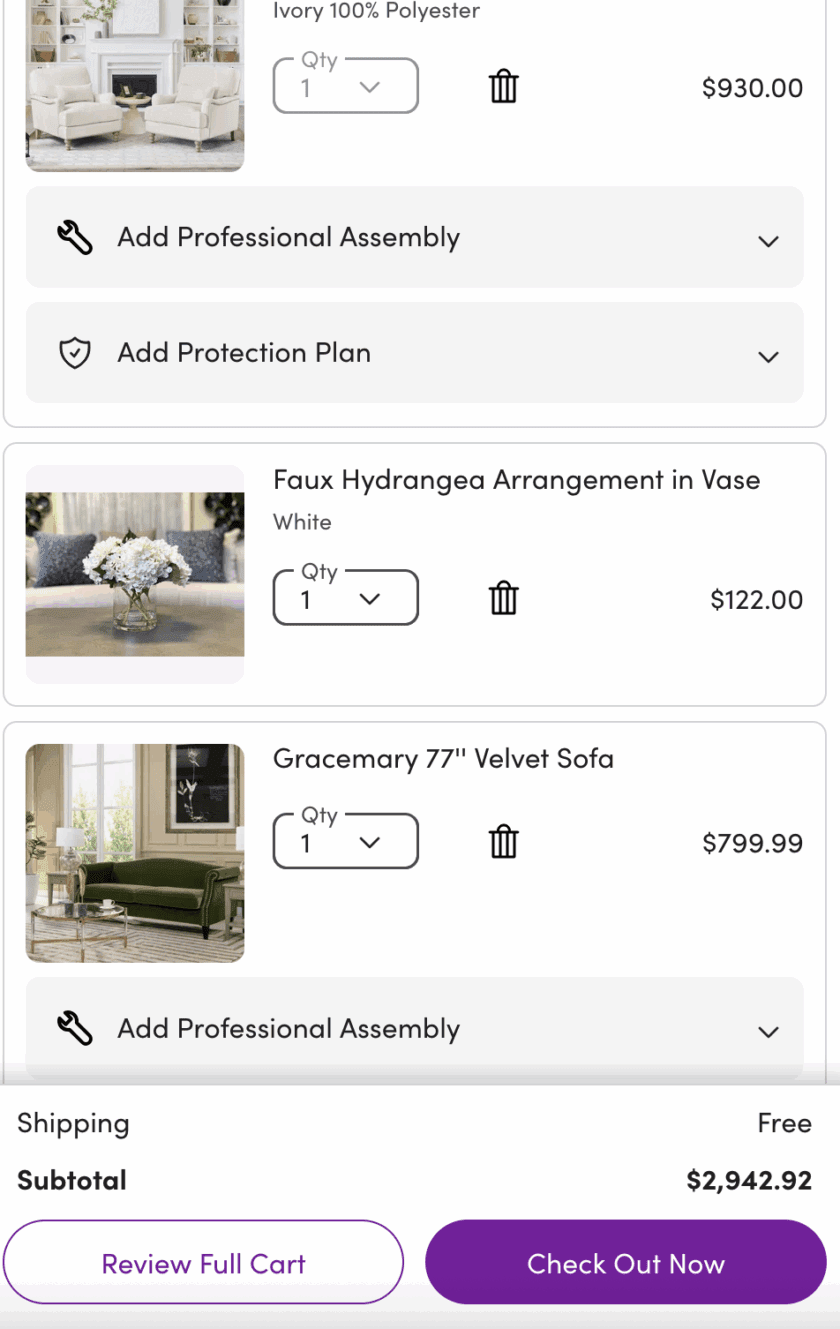This screenshot has width=840, height=1329.
Task: Open the Faux Hydrangea Arrangement in Vase title
Action: click(x=516, y=480)
